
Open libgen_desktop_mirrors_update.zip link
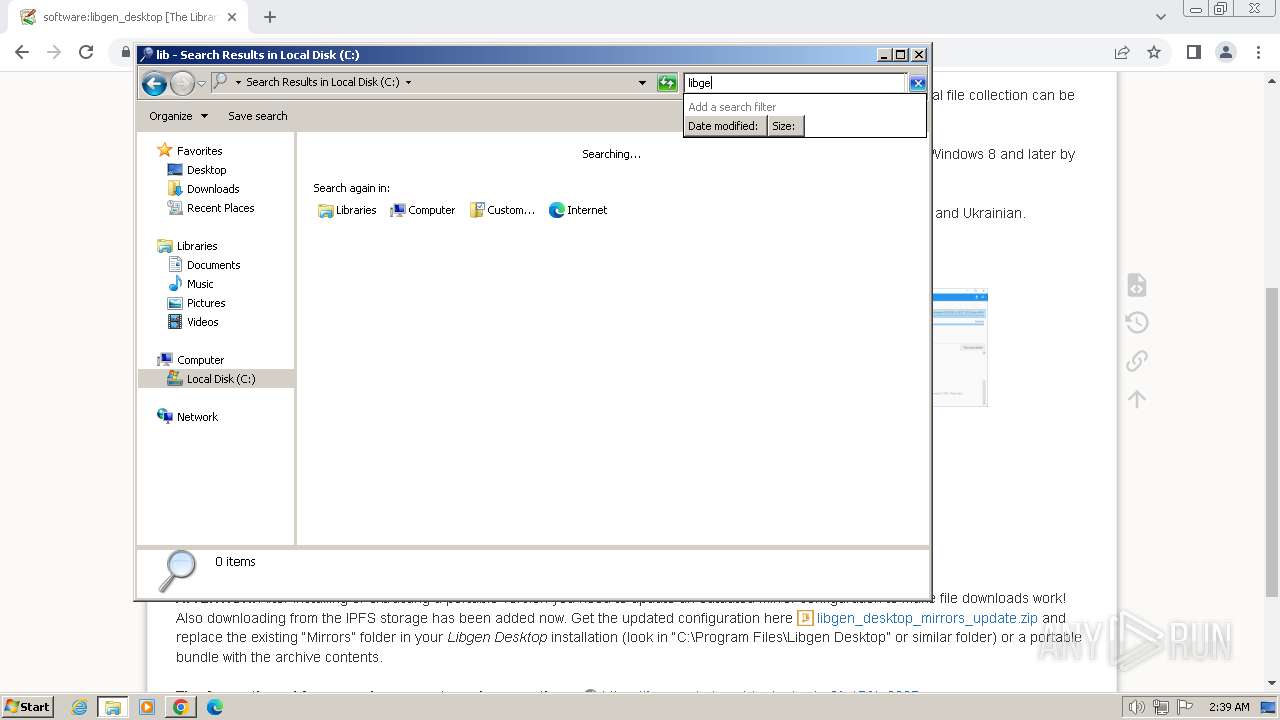pyautogui.click(x=927, y=618)
